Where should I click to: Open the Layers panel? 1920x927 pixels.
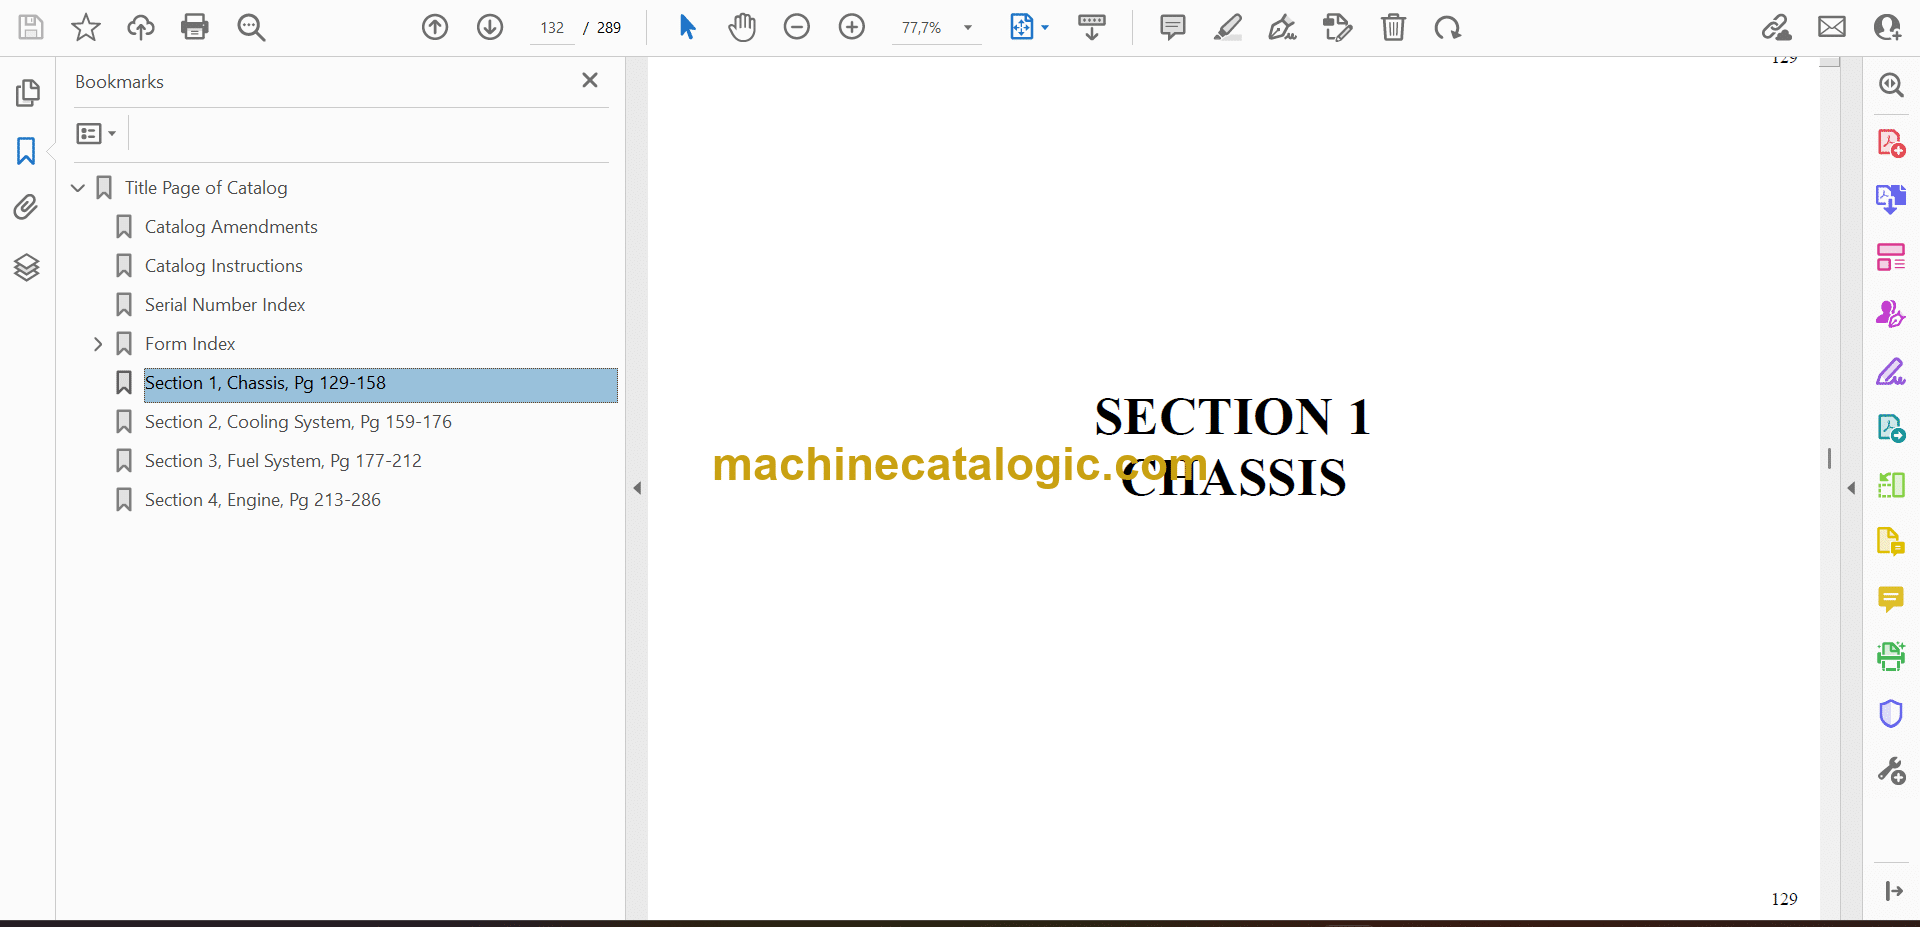[27, 267]
